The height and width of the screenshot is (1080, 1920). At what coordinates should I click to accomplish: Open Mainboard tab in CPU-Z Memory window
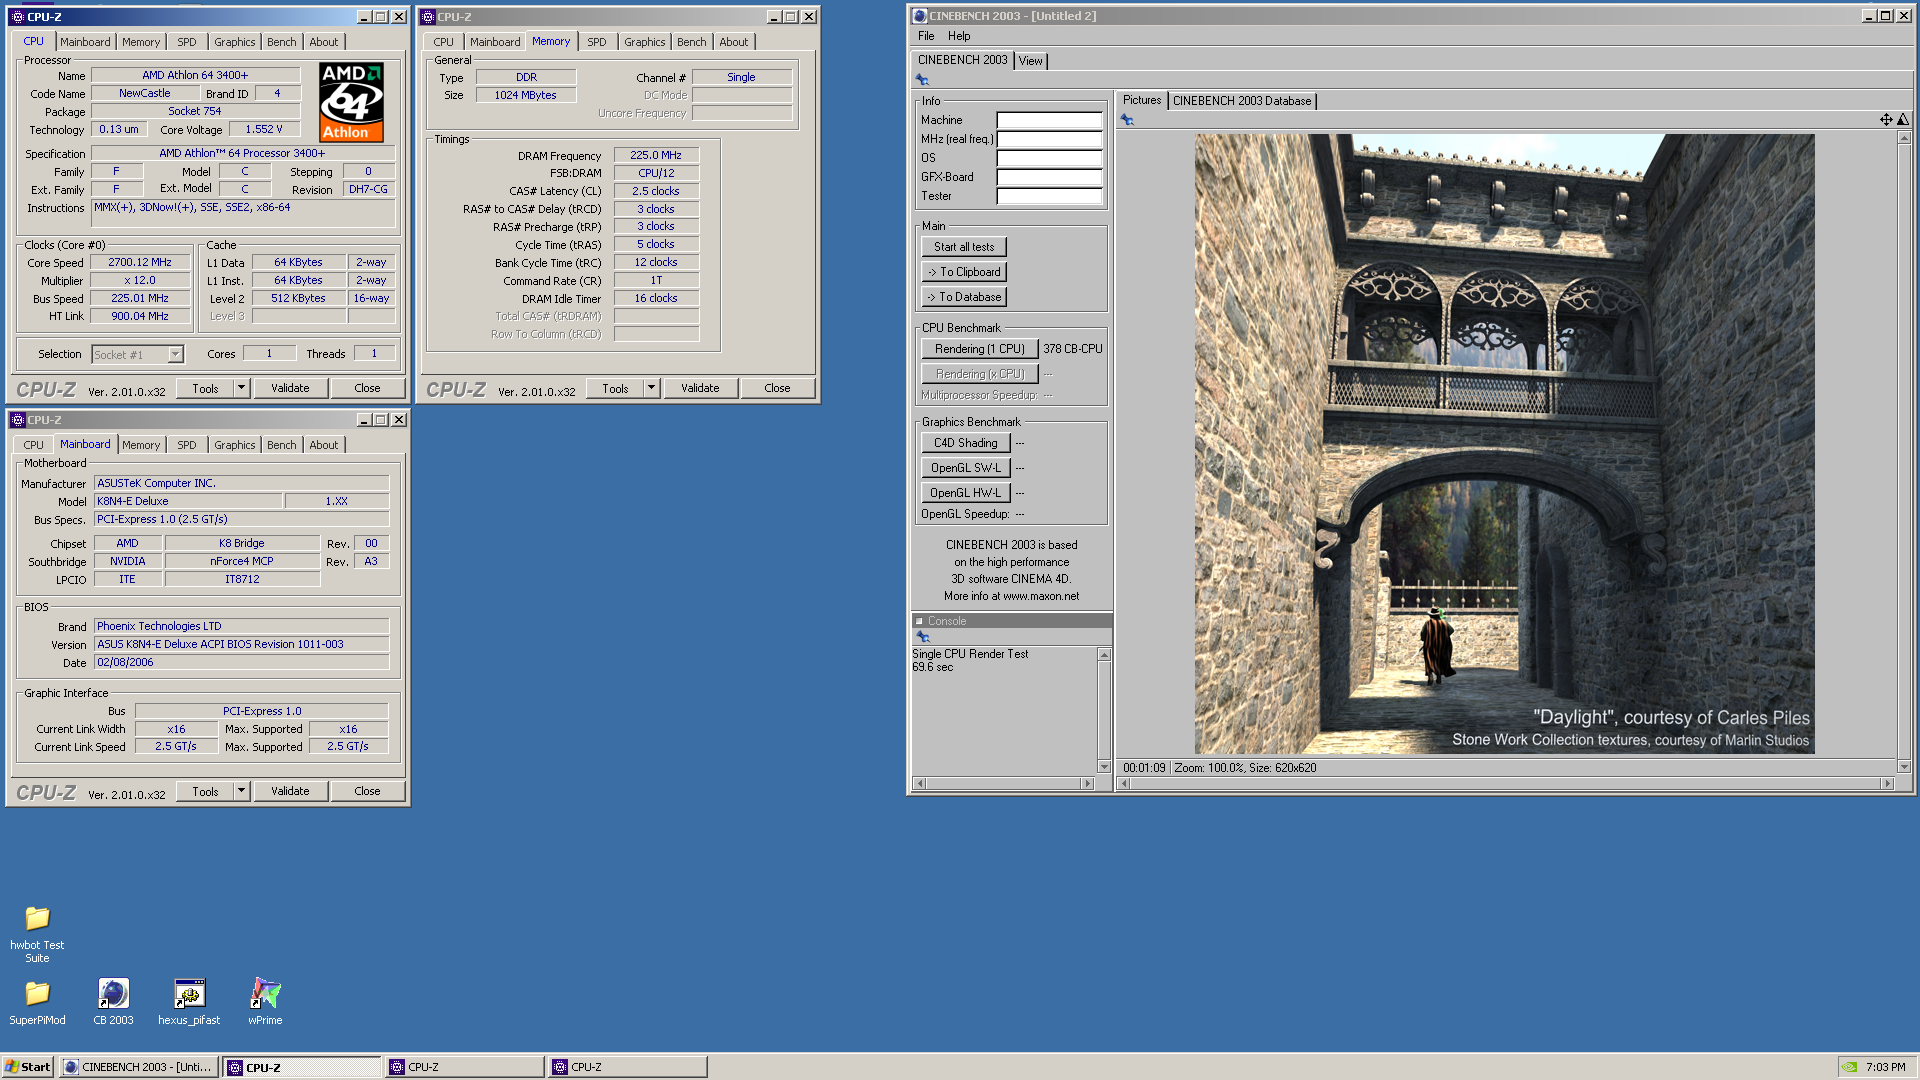click(x=495, y=42)
